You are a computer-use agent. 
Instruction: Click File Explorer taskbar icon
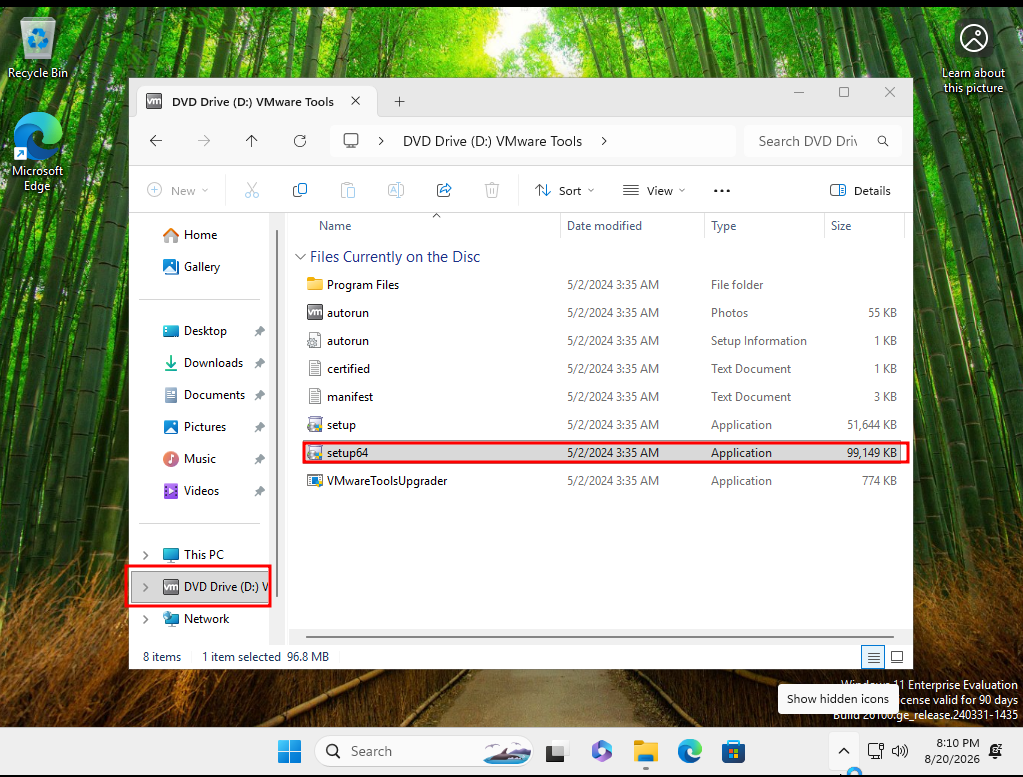point(646,752)
